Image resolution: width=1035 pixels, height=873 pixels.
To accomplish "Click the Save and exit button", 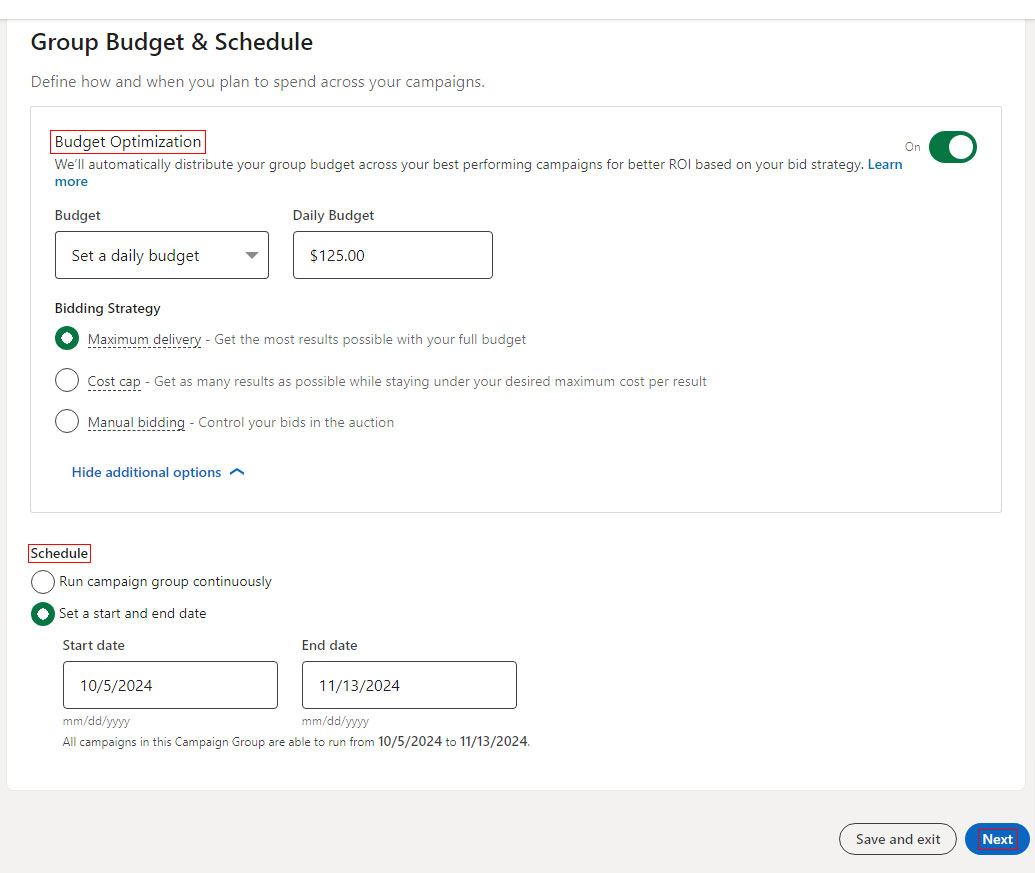I will coord(898,839).
